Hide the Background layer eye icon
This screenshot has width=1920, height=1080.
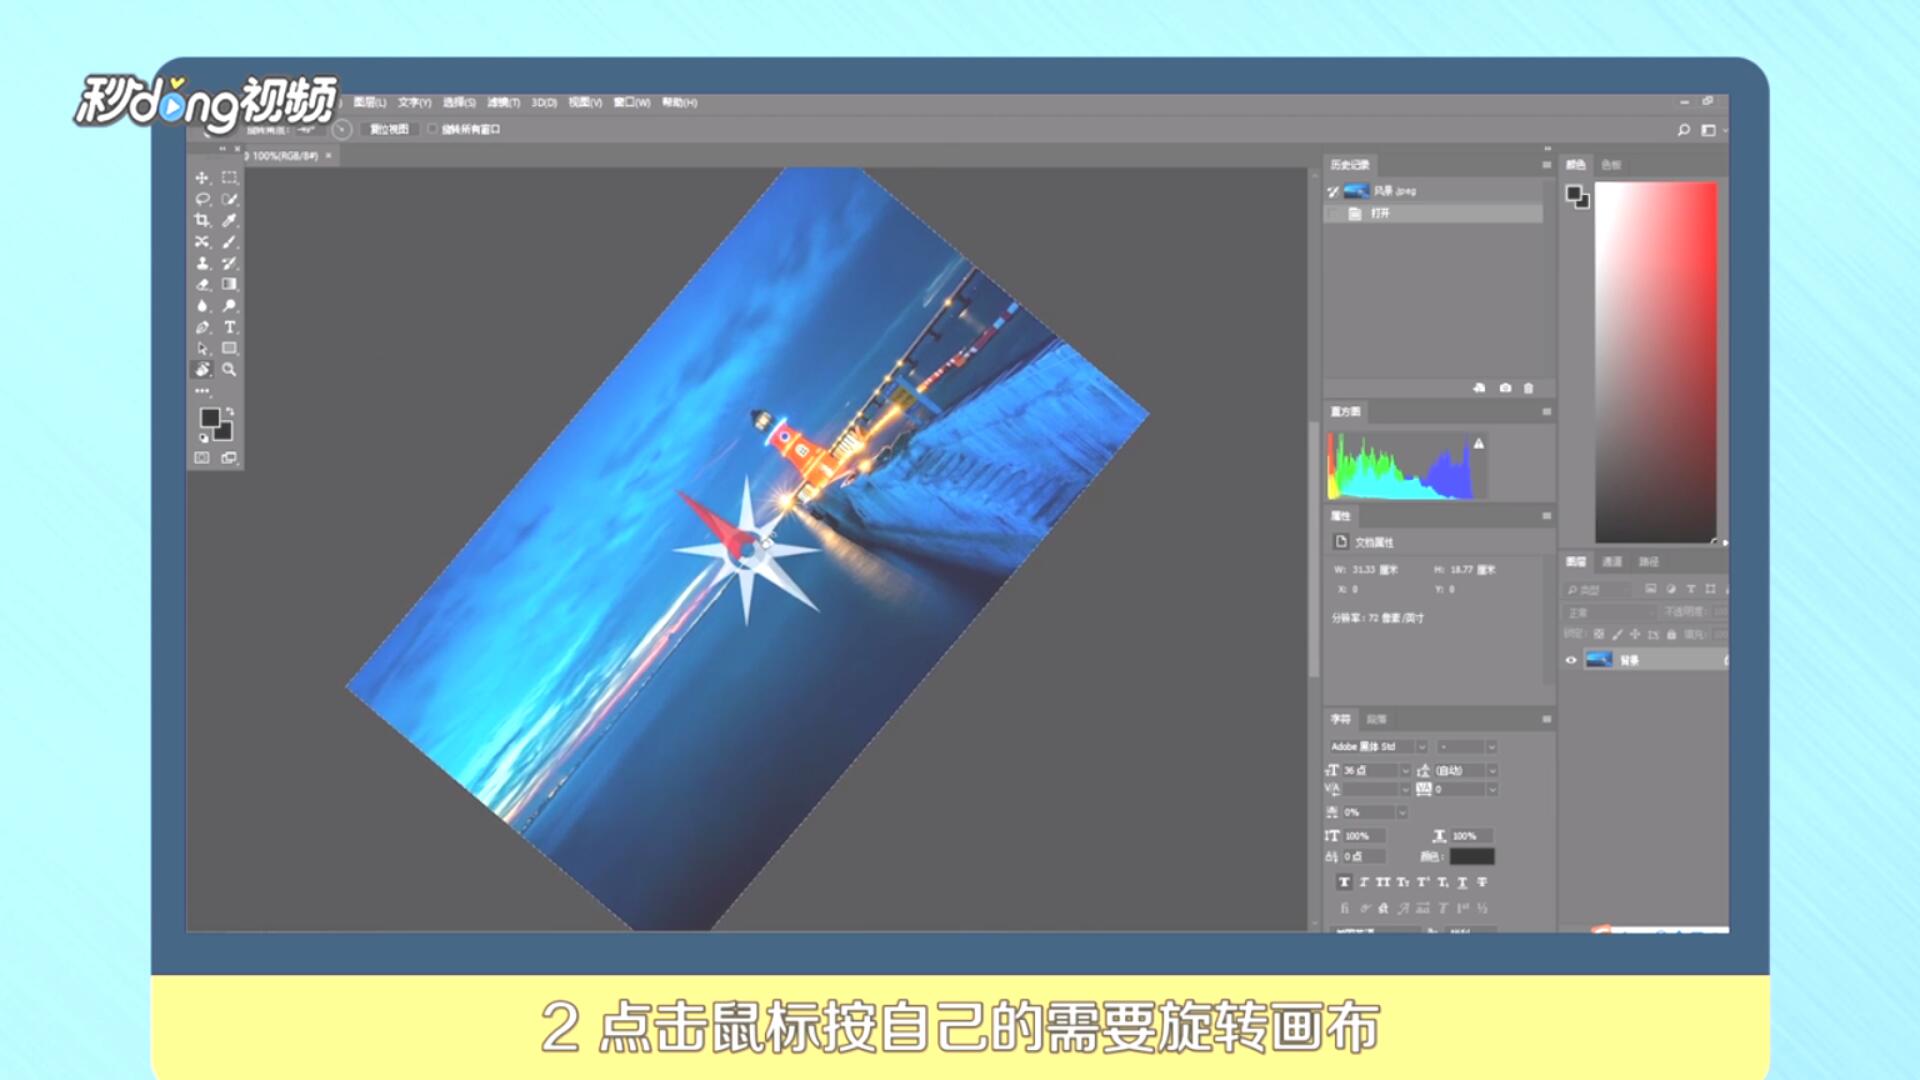point(1571,660)
